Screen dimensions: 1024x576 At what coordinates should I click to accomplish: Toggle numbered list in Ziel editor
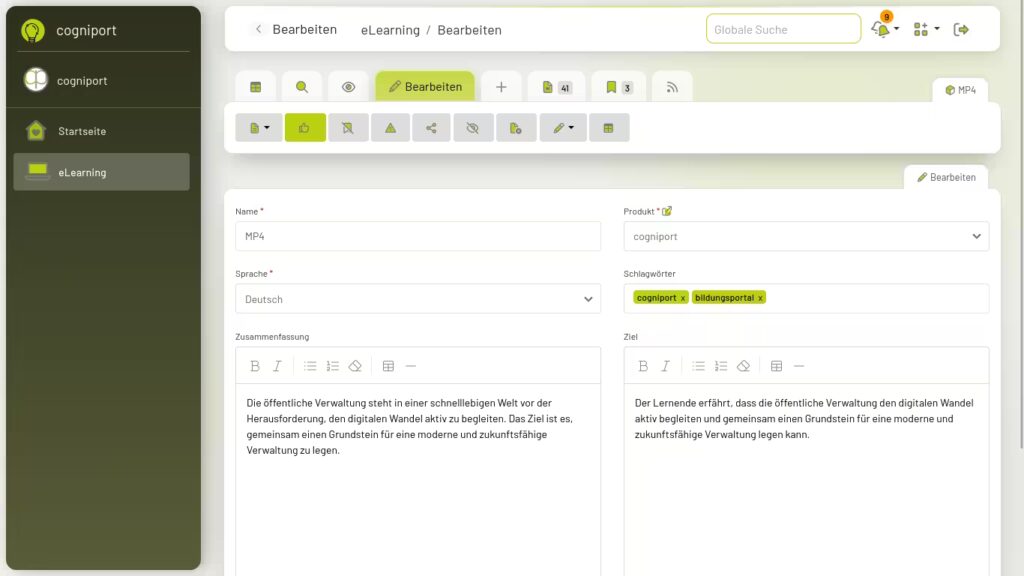721,366
